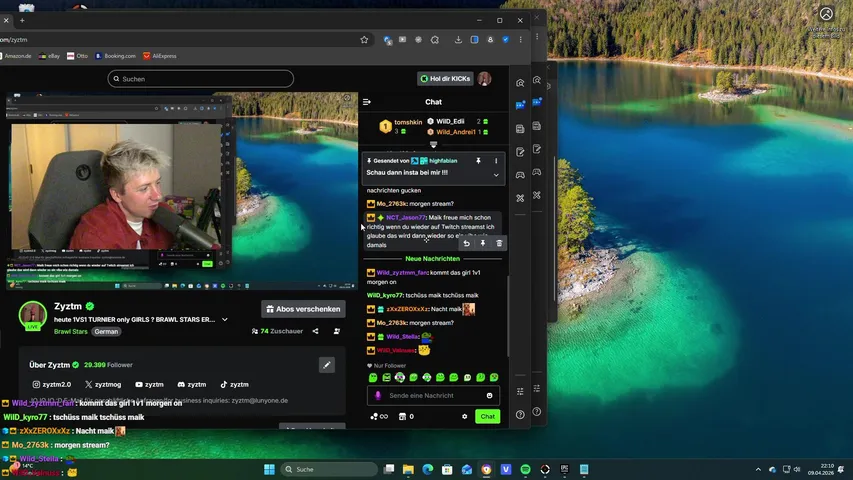Open the YouTube zyztm link
This screenshot has width=853, height=480.
pos(149,384)
